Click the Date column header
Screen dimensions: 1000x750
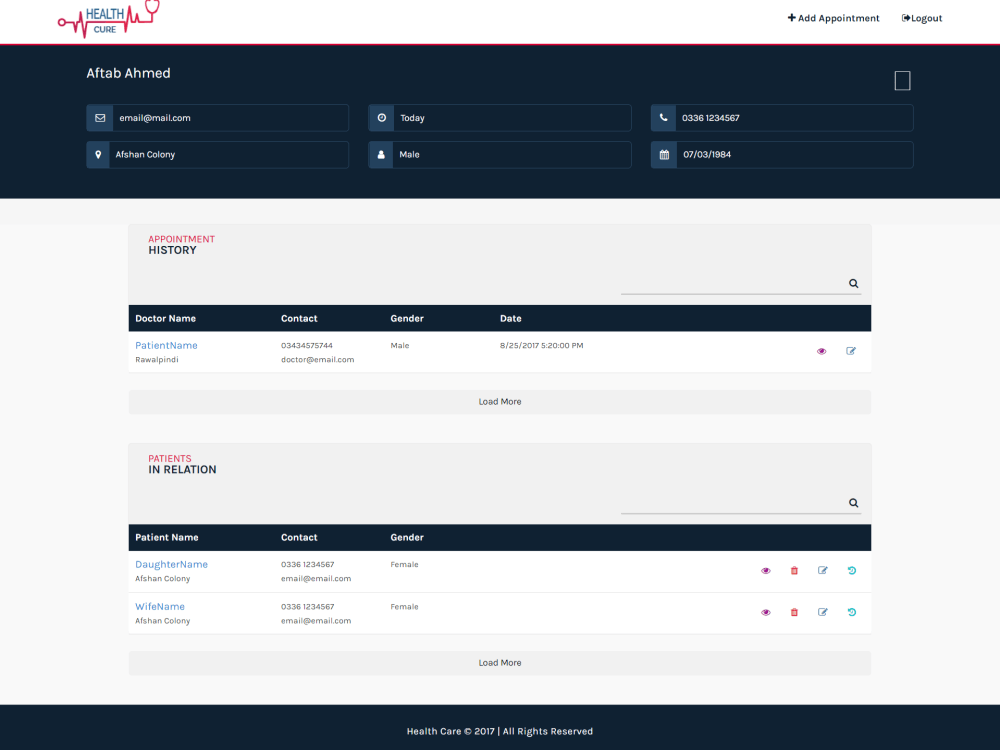[x=510, y=318]
